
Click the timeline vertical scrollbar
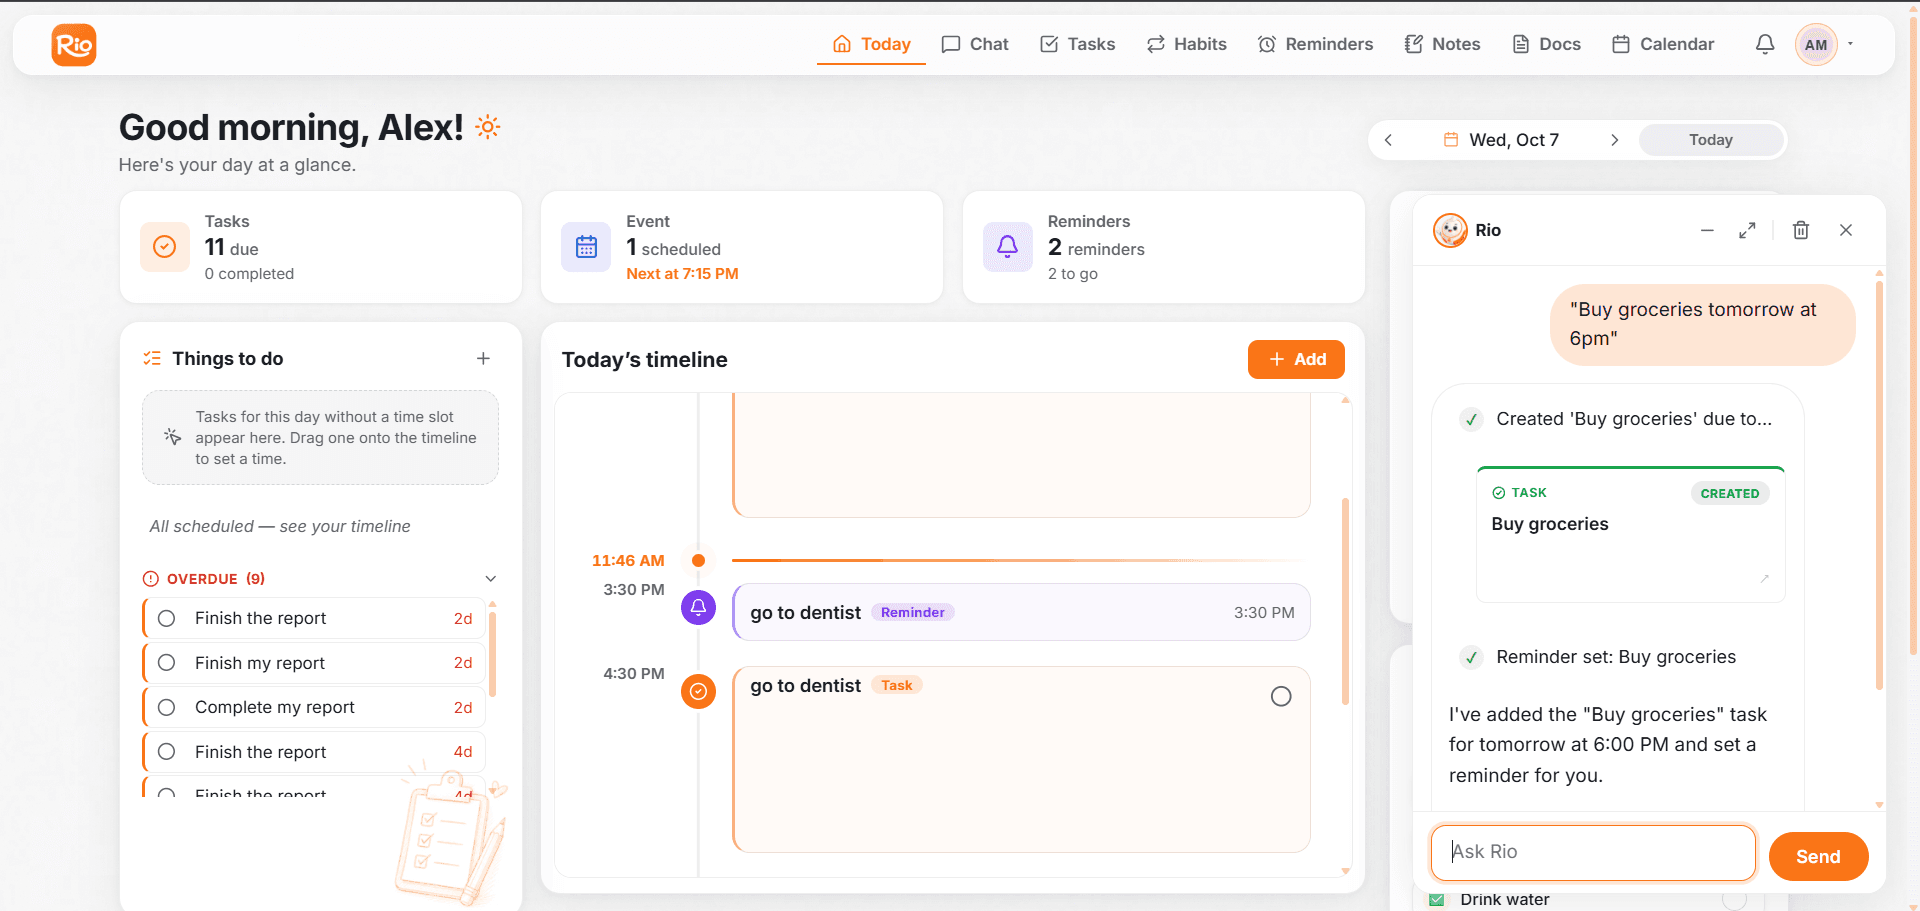(1345, 600)
